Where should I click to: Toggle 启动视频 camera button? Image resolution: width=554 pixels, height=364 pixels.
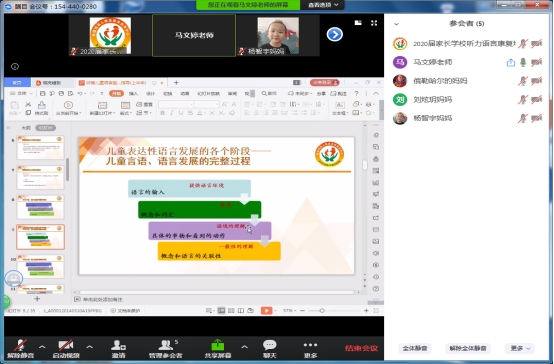tap(66, 348)
